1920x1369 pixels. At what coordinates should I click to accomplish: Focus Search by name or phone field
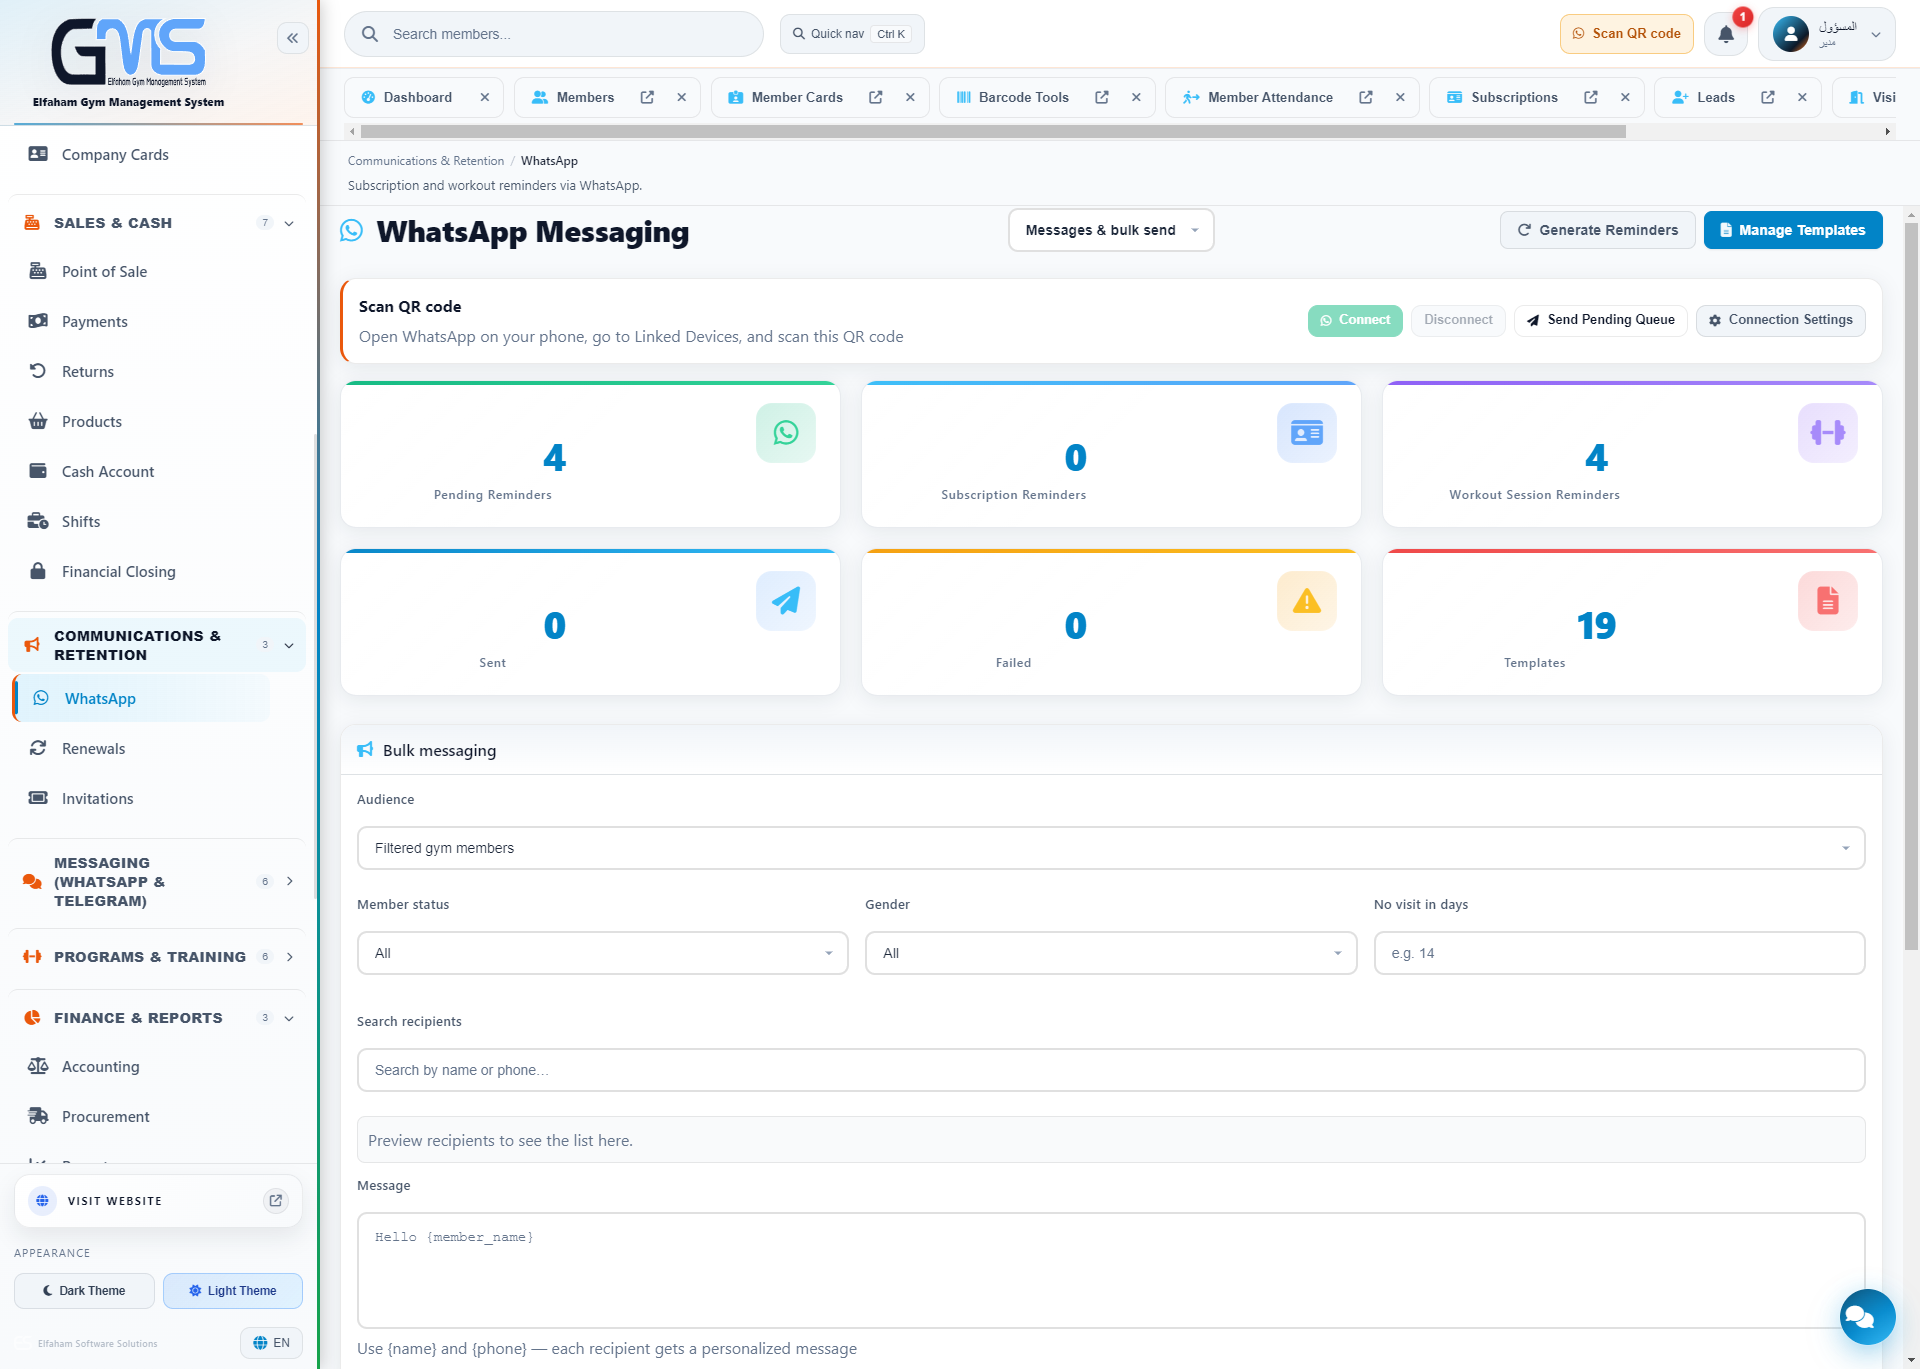(x=1111, y=1070)
